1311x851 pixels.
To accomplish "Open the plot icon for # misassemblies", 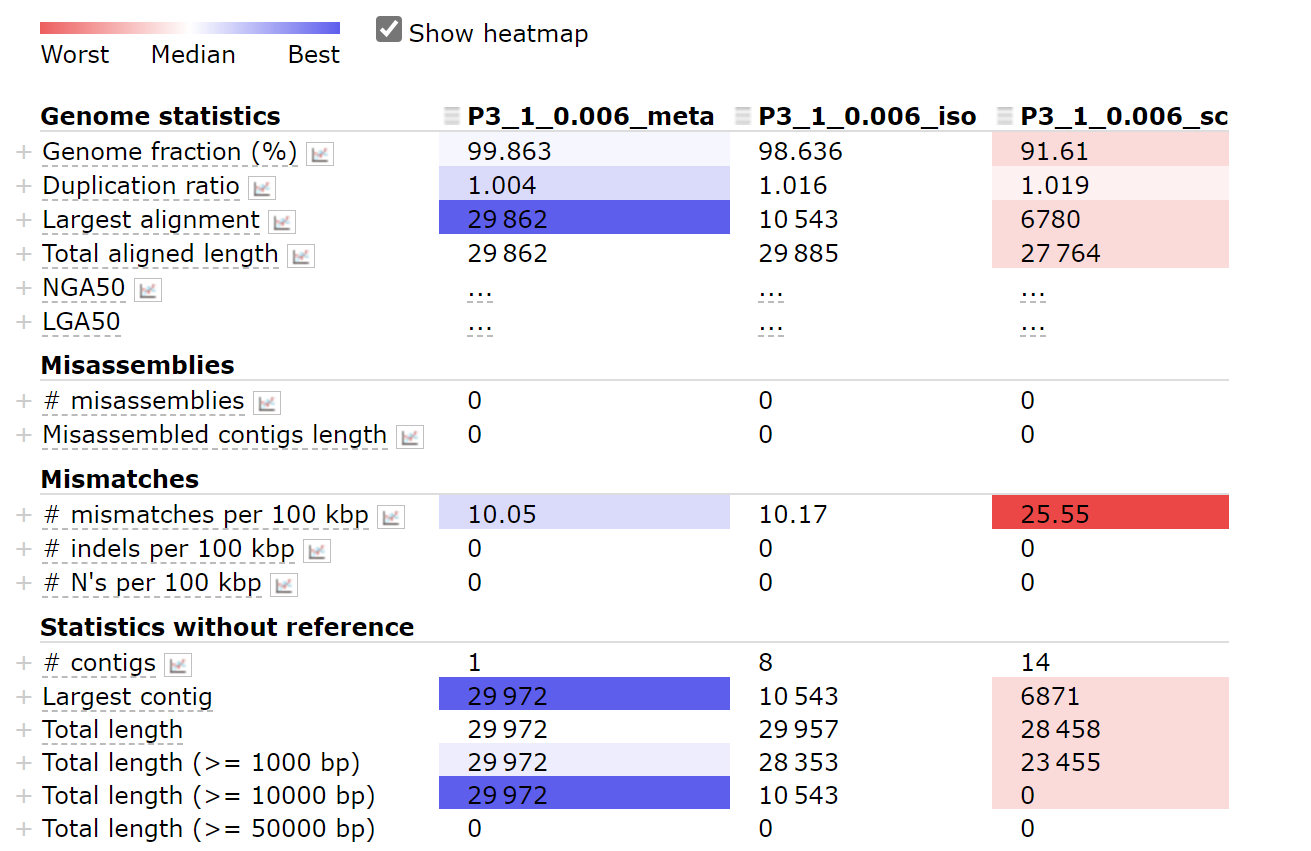I will click(x=267, y=403).
